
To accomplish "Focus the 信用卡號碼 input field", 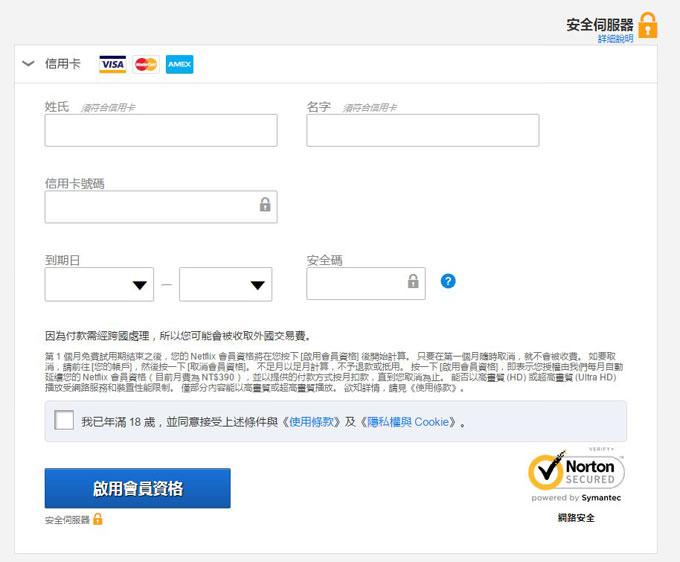I will coord(150,207).
